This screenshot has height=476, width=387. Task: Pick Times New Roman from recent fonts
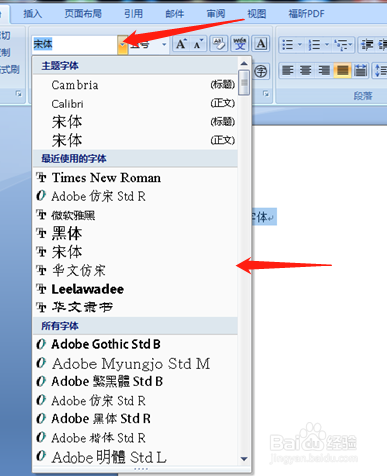(x=135, y=178)
